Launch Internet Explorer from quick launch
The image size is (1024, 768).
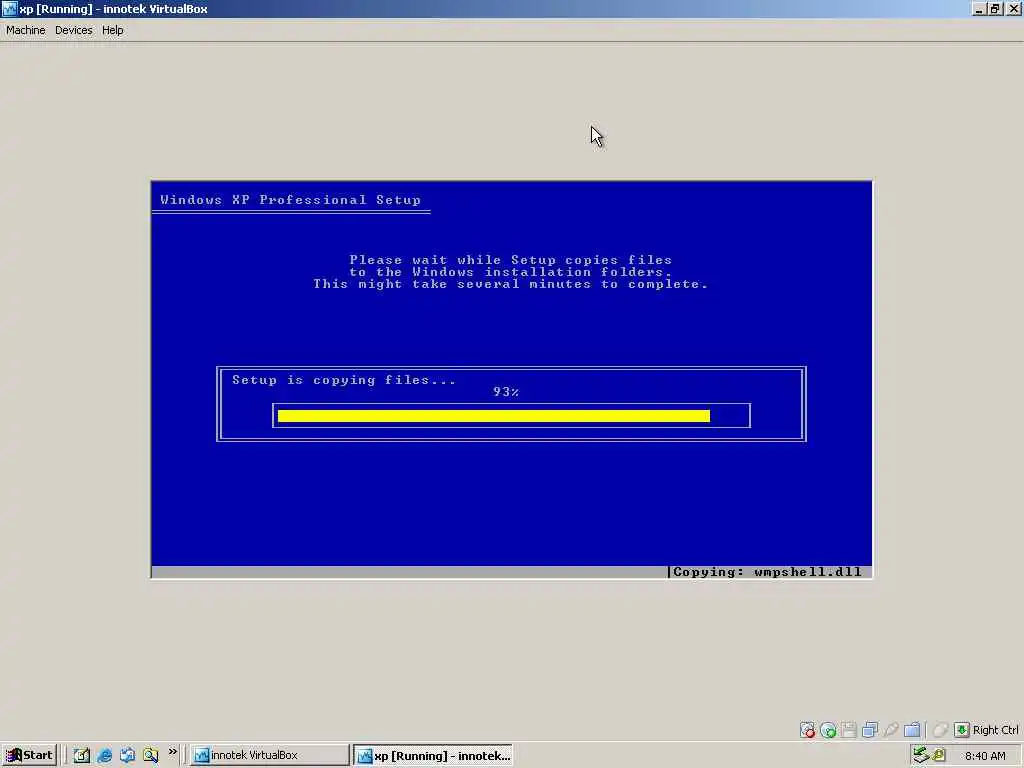[x=104, y=755]
